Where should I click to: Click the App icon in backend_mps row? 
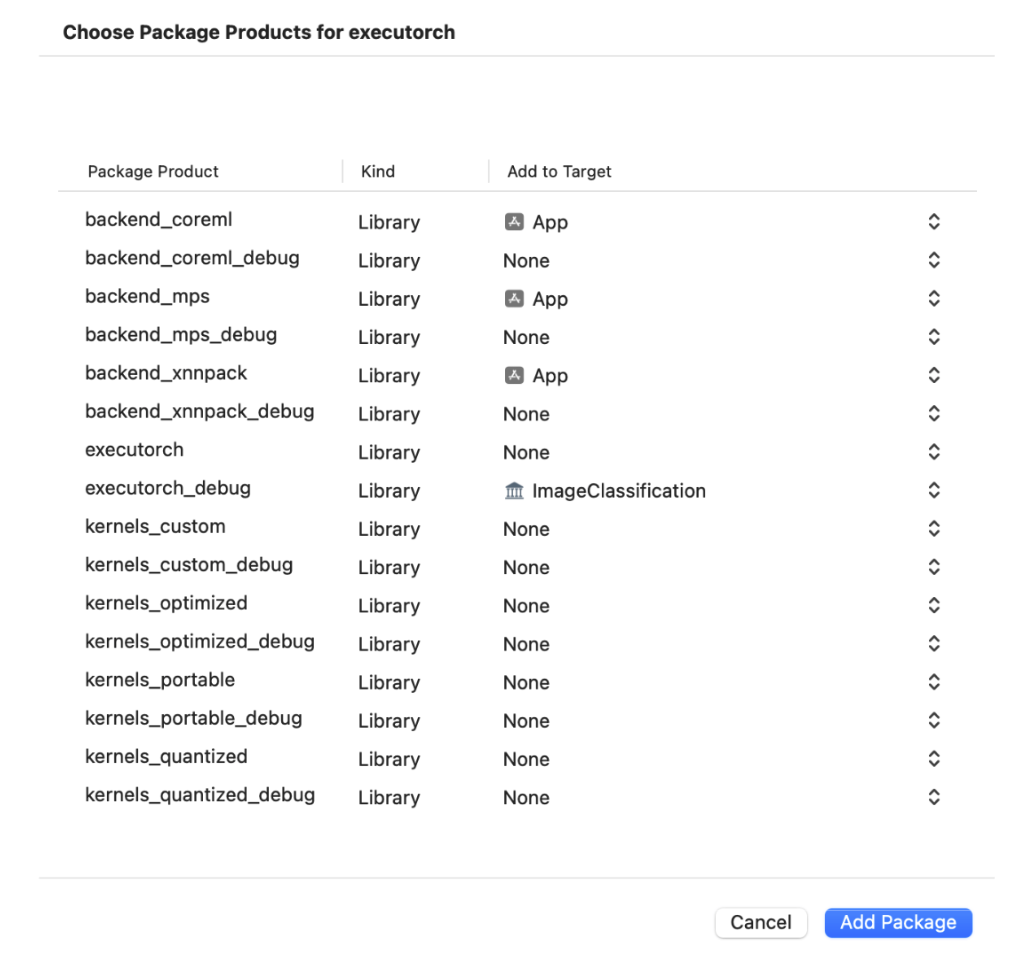pos(514,298)
